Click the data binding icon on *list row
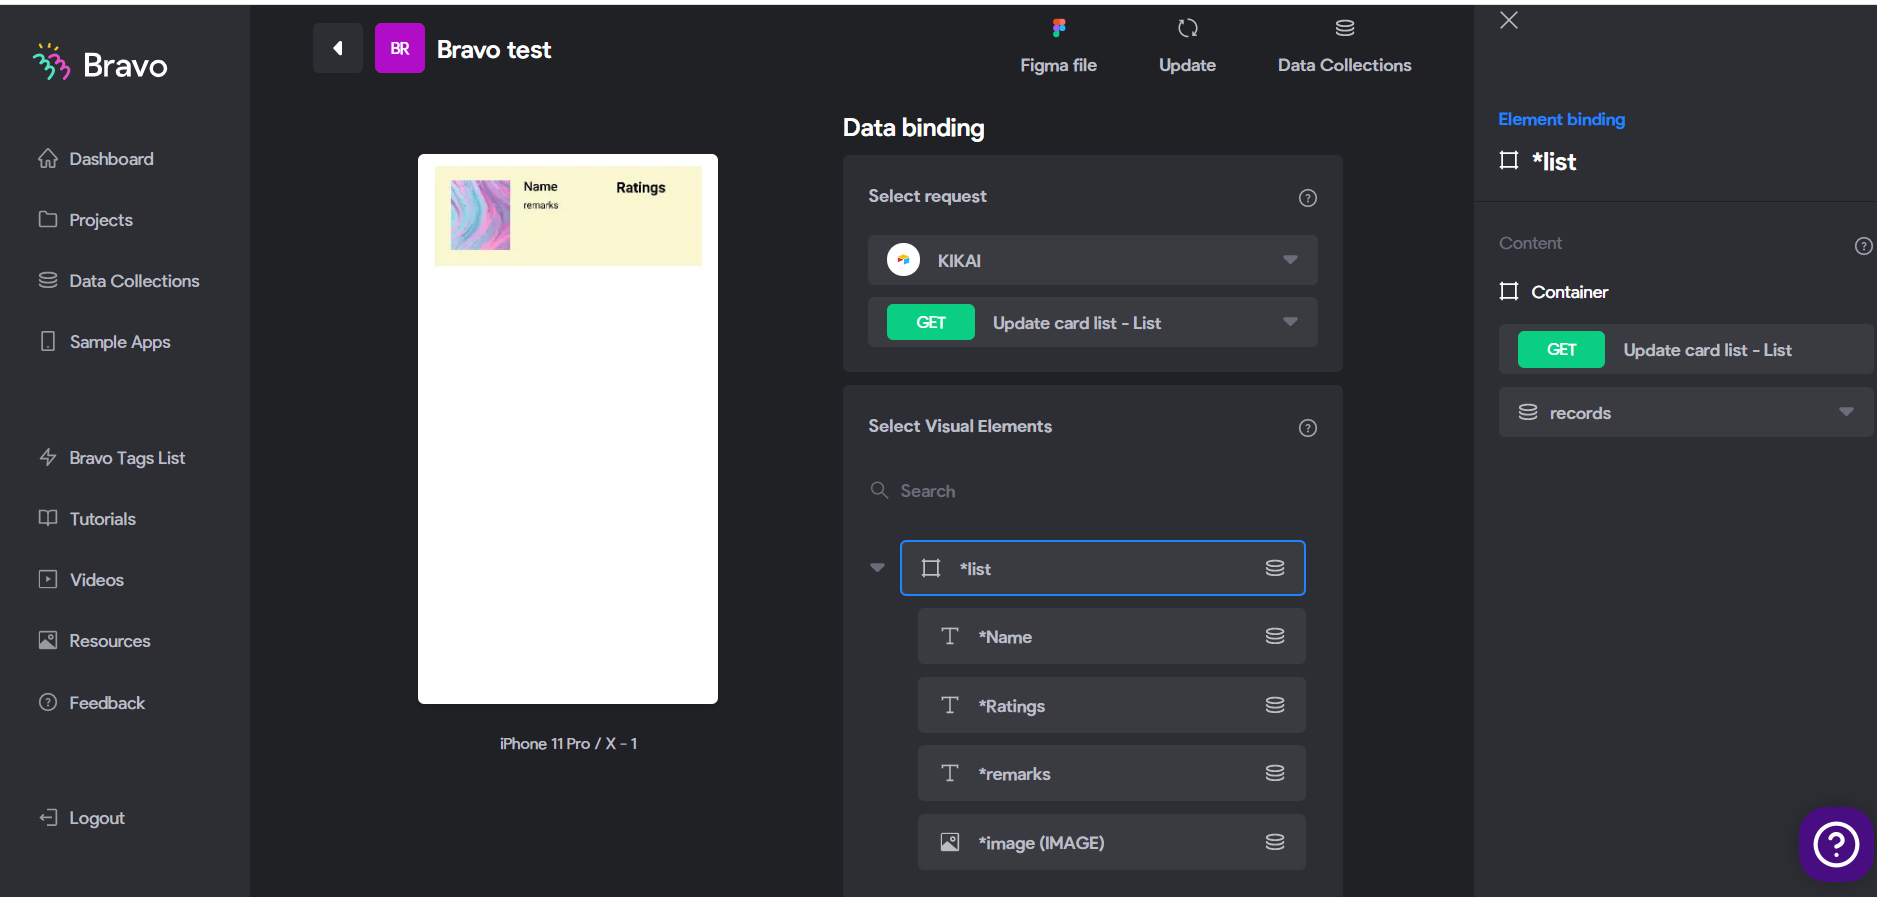The image size is (1877, 897). pyautogui.click(x=1275, y=568)
